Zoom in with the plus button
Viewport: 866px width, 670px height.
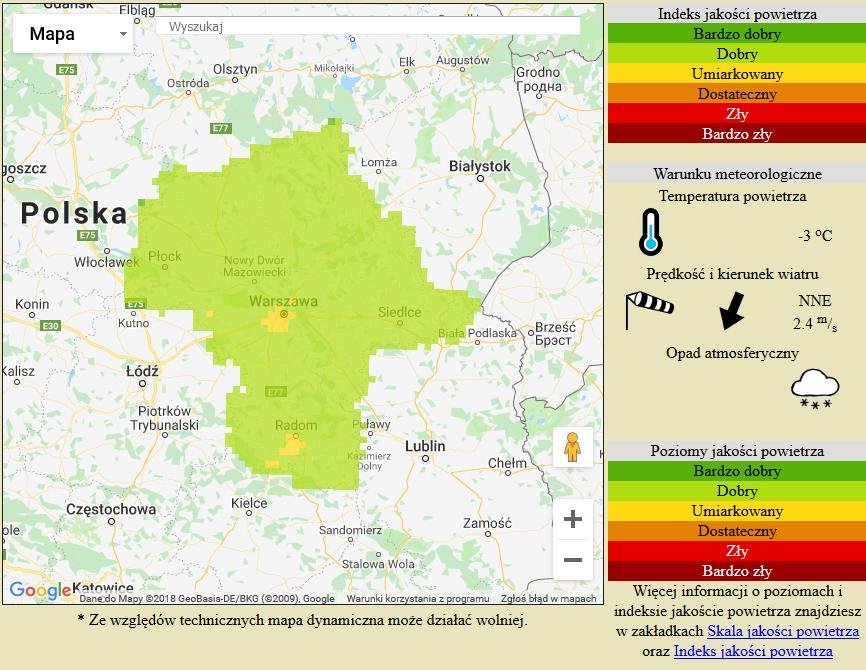573,519
